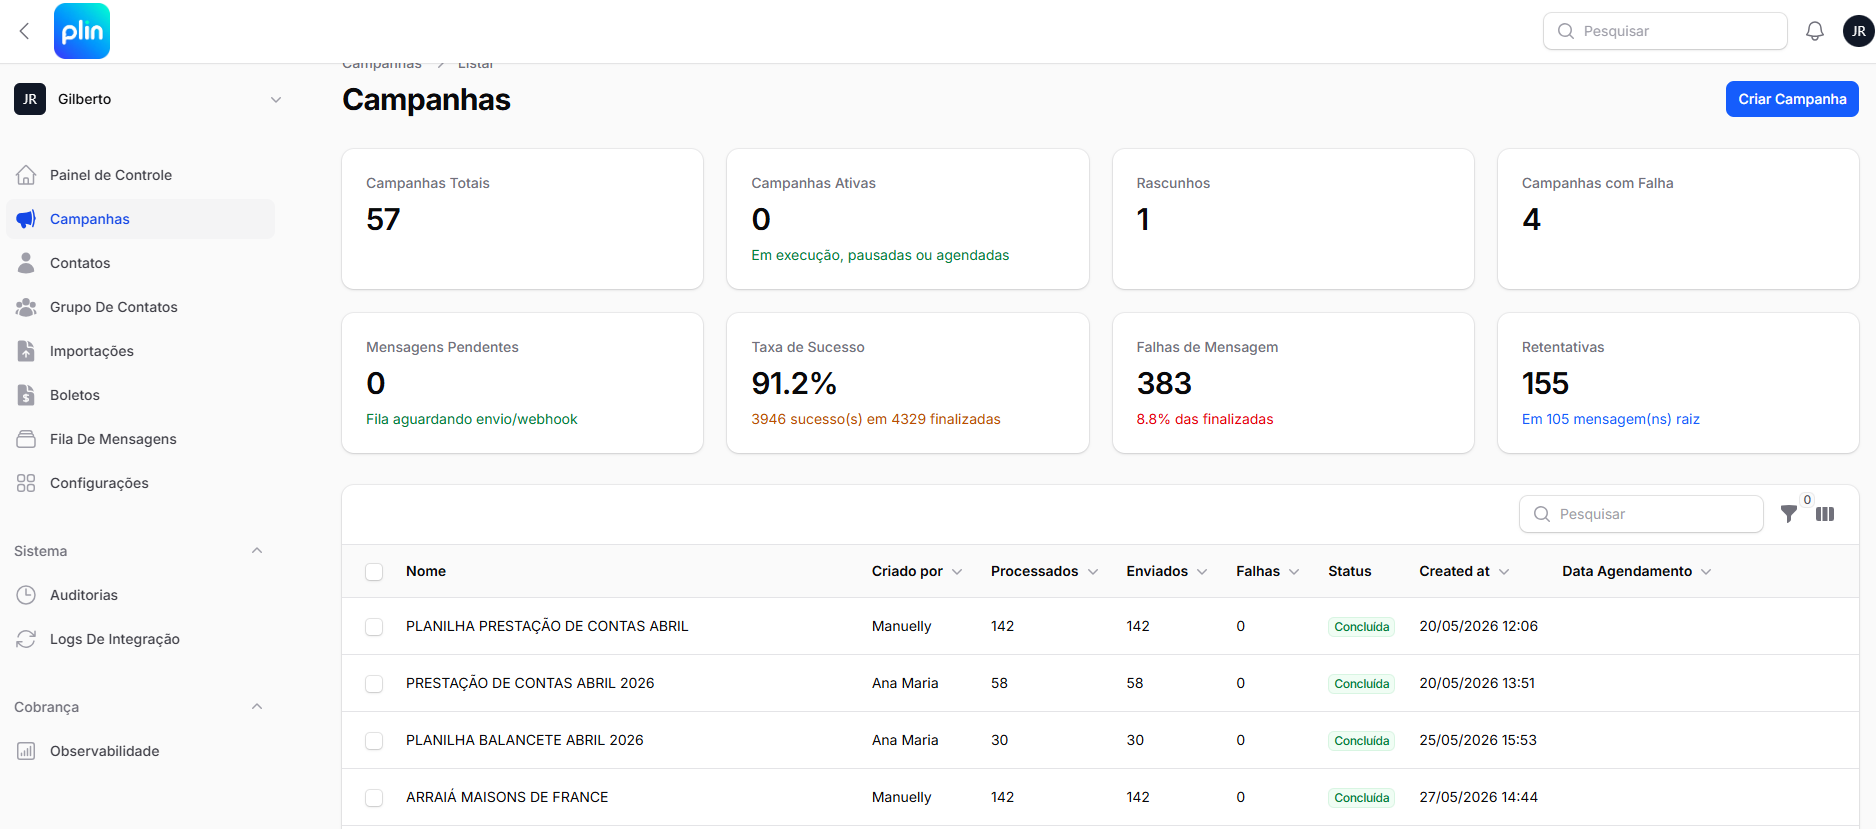Screen dimensions: 1876x829
Task: Open Observabilidade in the sidebar
Action: click(x=140, y=751)
